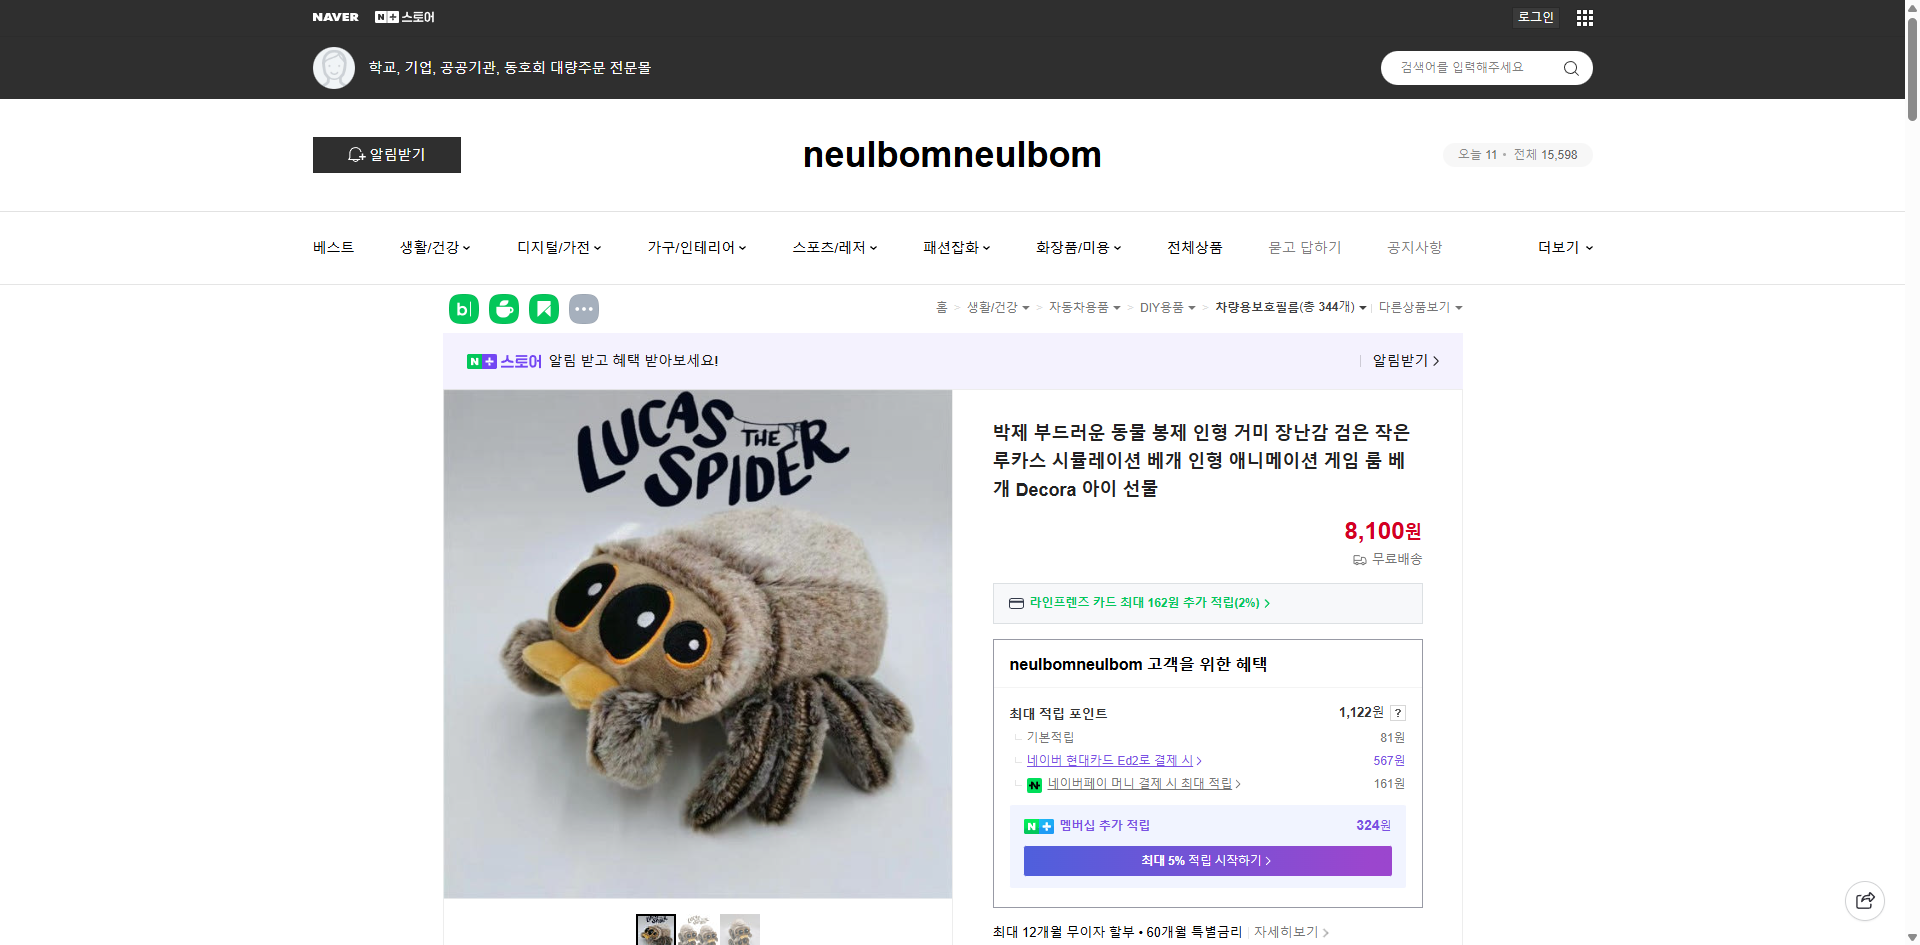
Task: Click the Keep bookmark share icon
Action: [543, 309]
